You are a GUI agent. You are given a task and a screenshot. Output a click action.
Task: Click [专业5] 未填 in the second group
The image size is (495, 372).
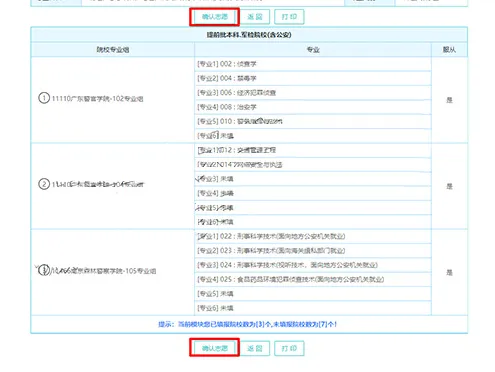(x=313, y=208)
